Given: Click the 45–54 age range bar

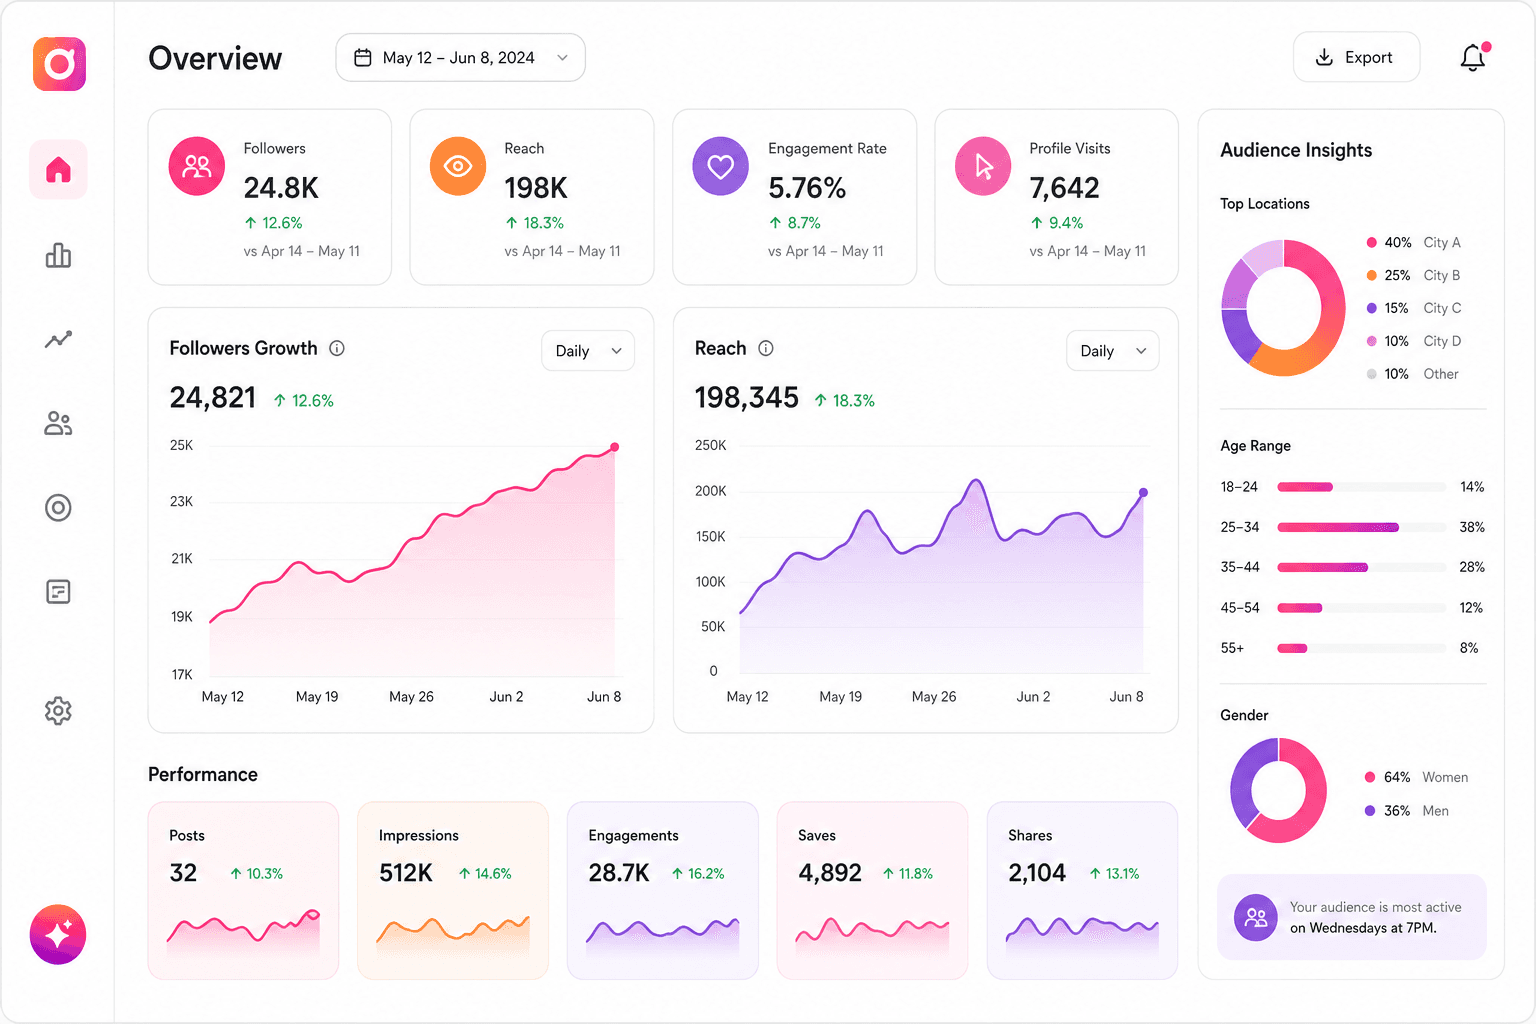Looking at the screenshot, I should 1362,608.
